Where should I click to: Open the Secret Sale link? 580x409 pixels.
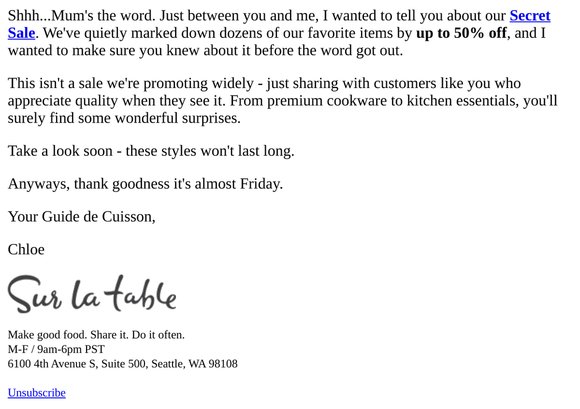(x=530, y=16)
